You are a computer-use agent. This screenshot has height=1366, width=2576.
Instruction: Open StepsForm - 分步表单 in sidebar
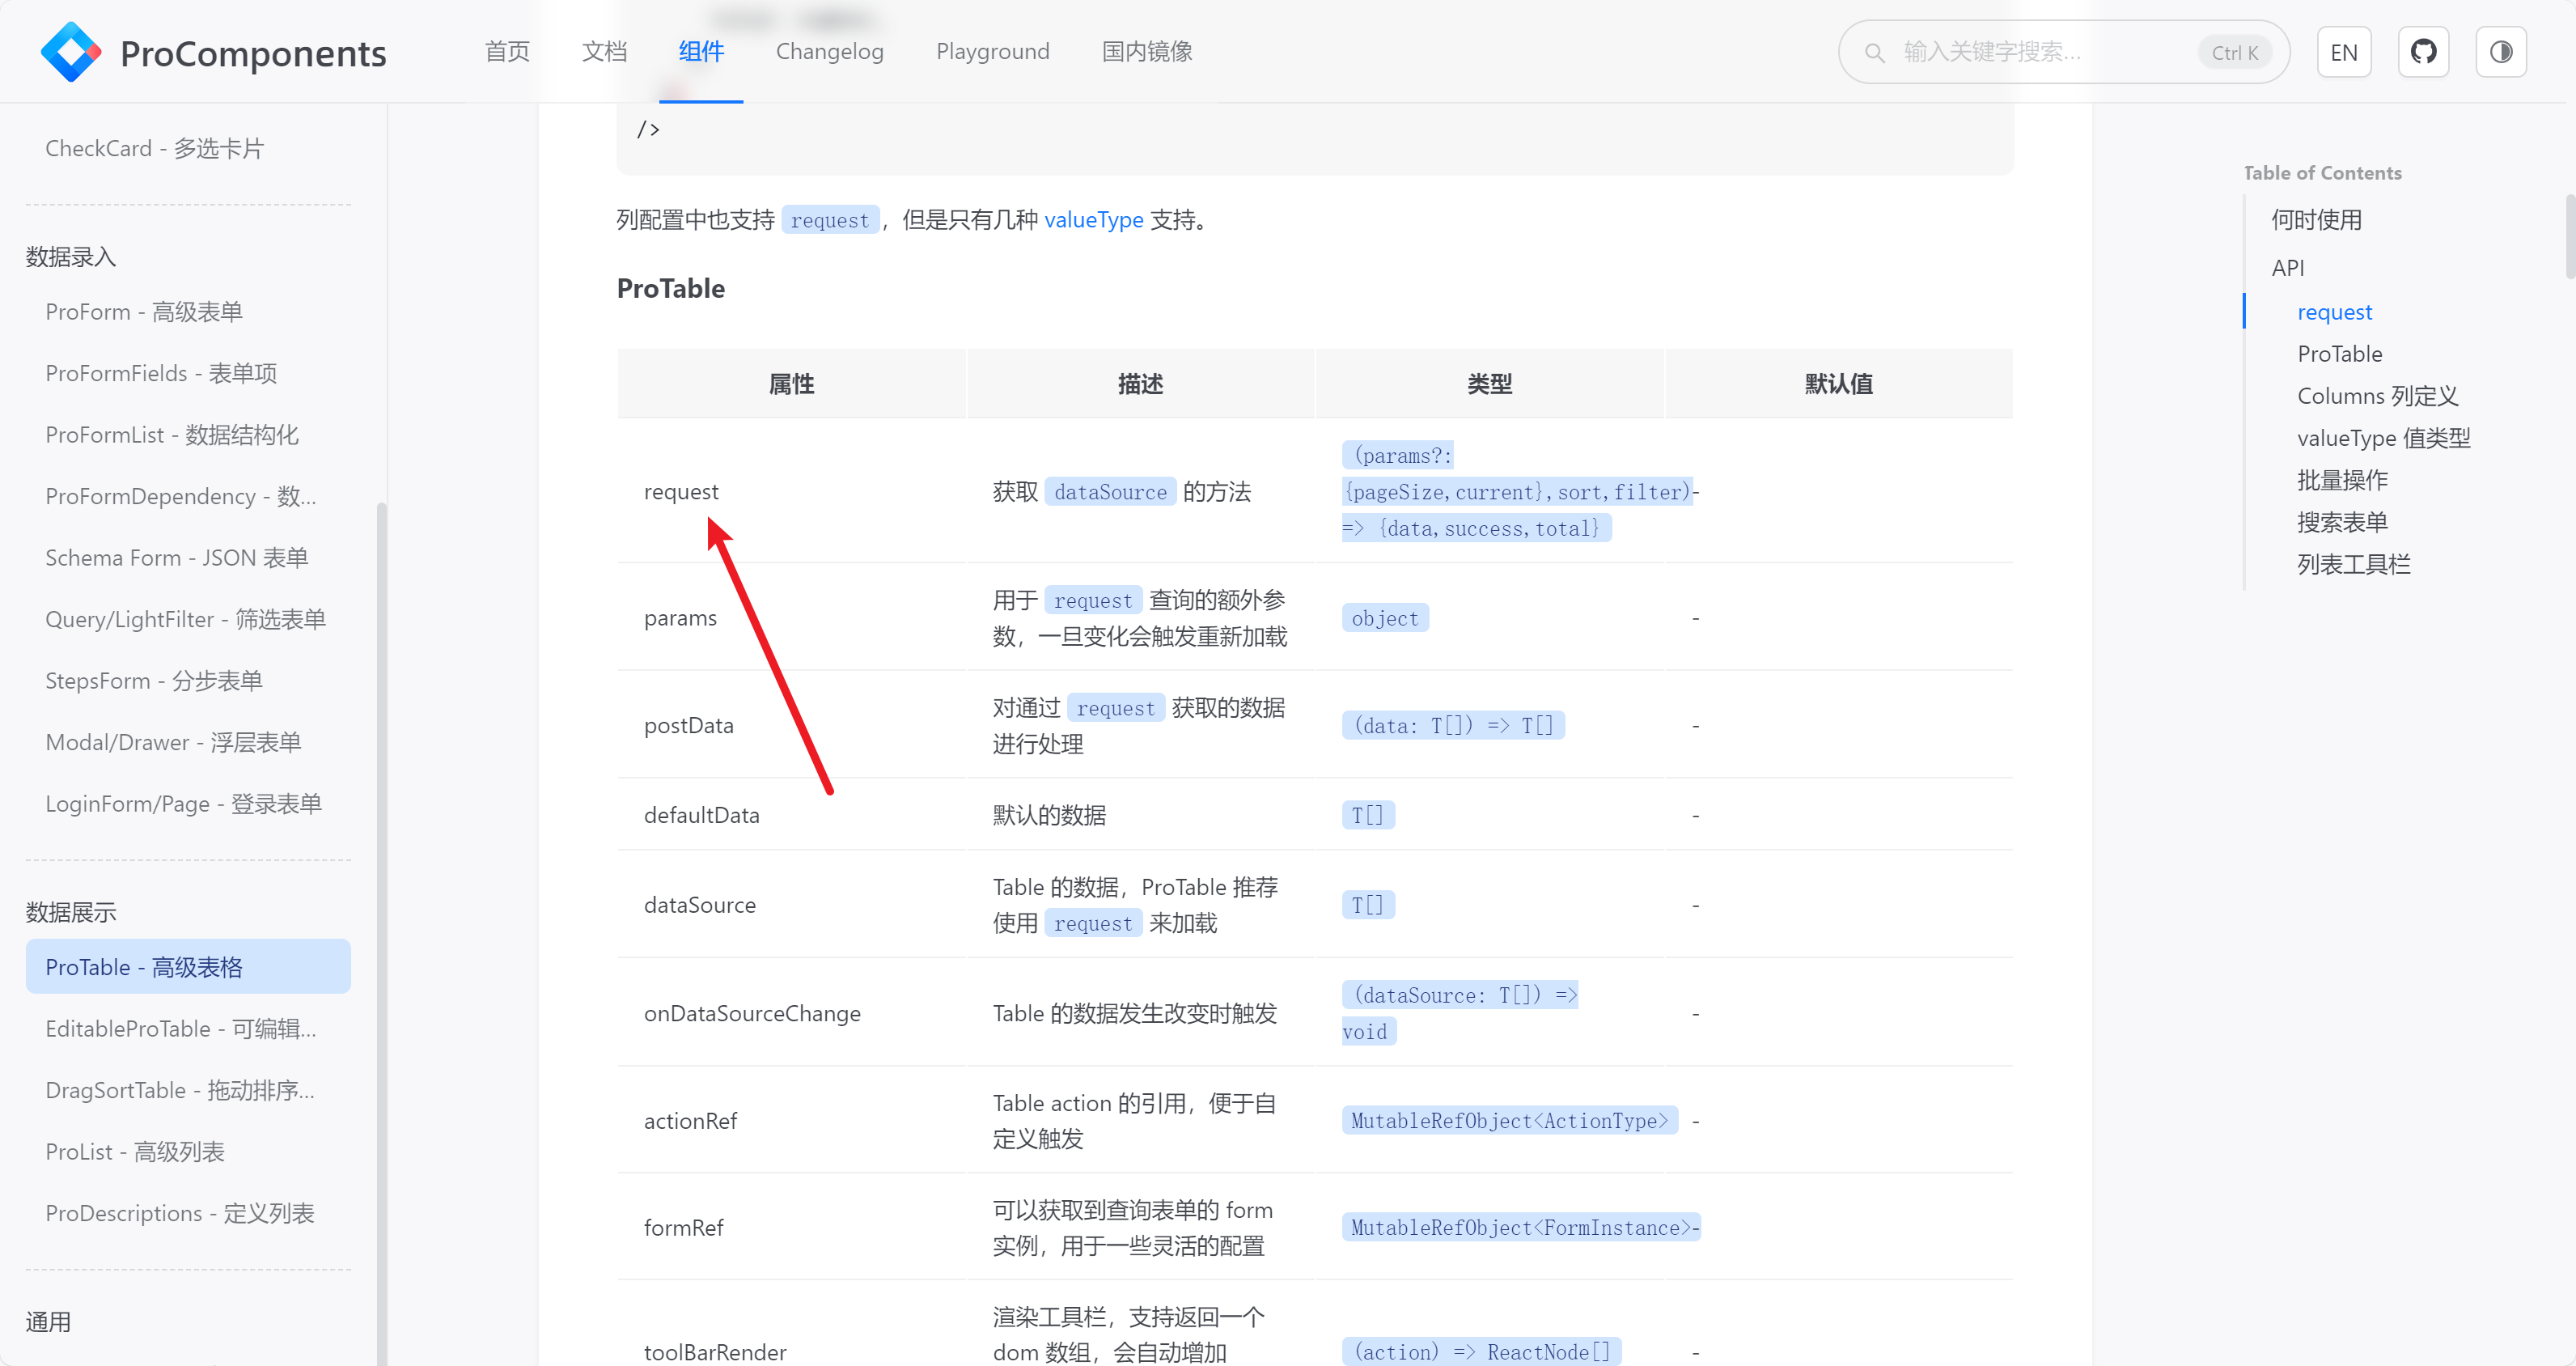188,681
